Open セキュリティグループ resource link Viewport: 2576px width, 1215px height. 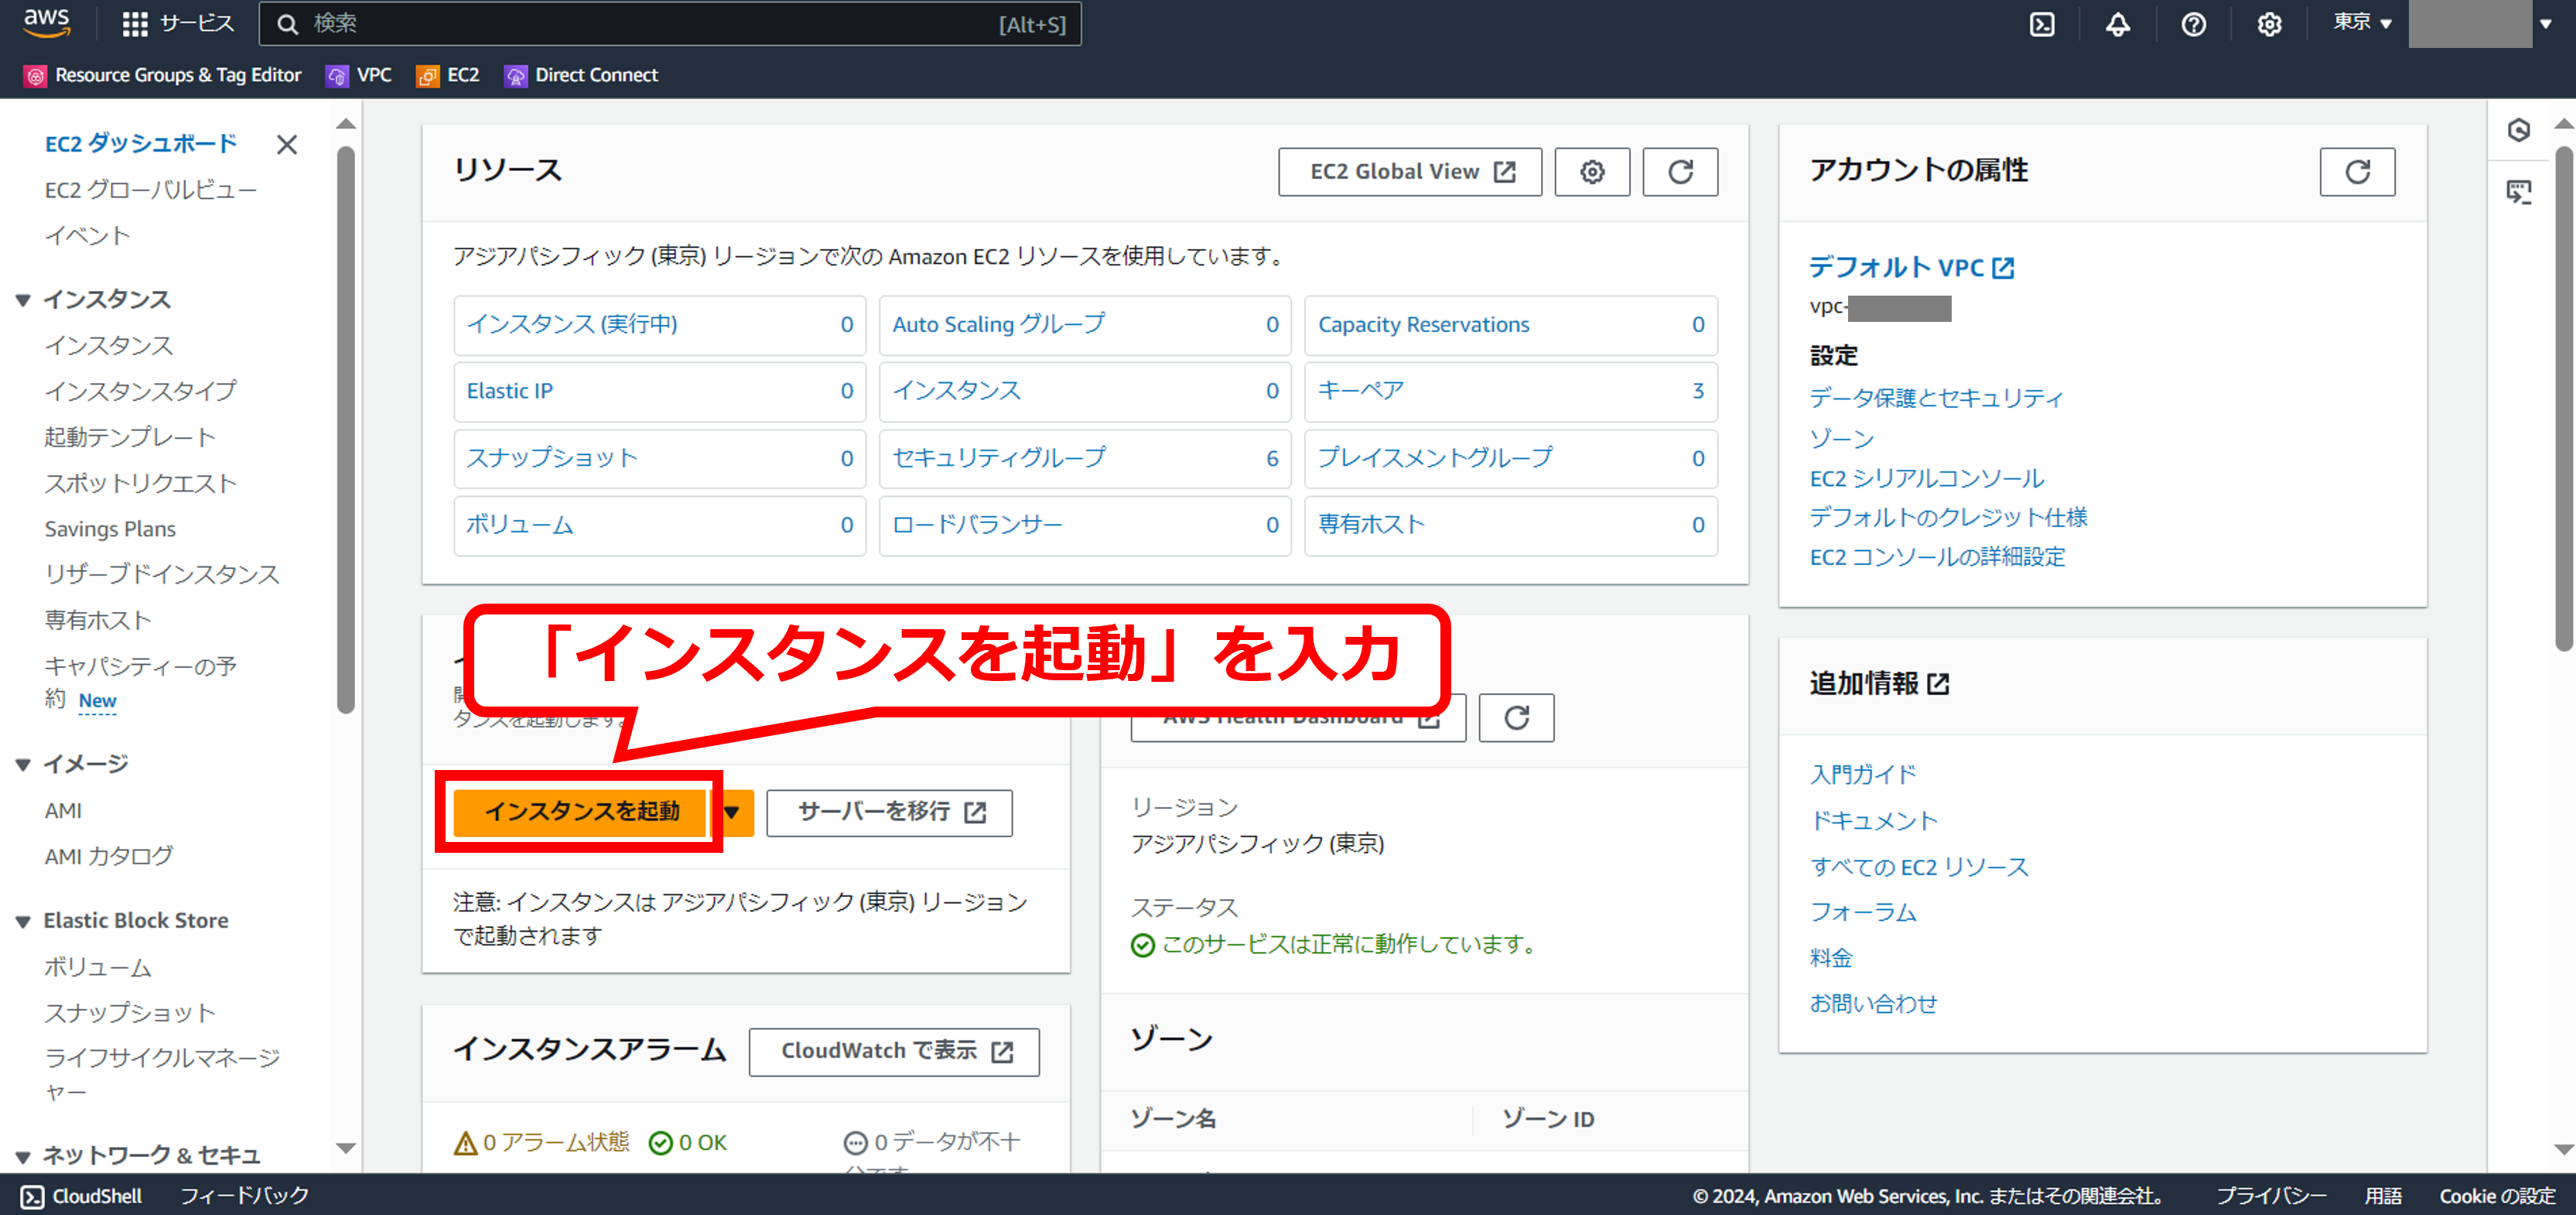click(999, 458)
